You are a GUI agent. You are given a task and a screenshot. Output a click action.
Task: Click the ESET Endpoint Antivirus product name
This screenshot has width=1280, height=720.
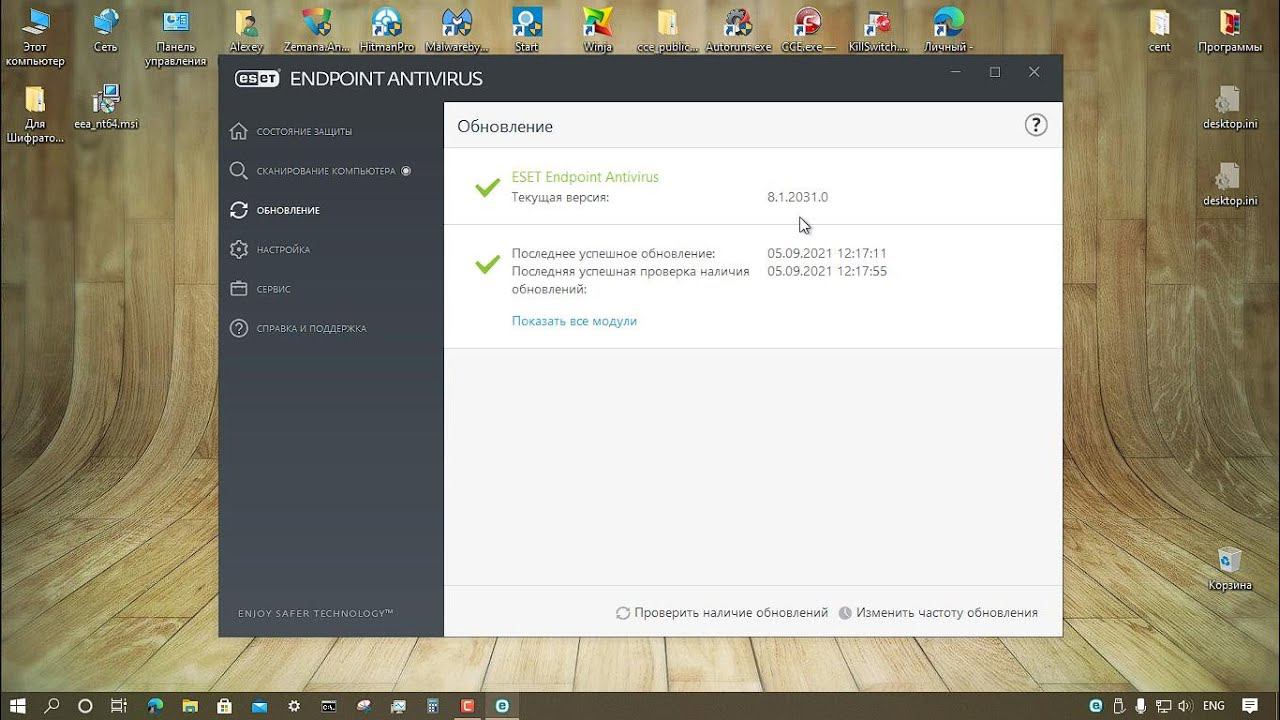pos(585,177)
